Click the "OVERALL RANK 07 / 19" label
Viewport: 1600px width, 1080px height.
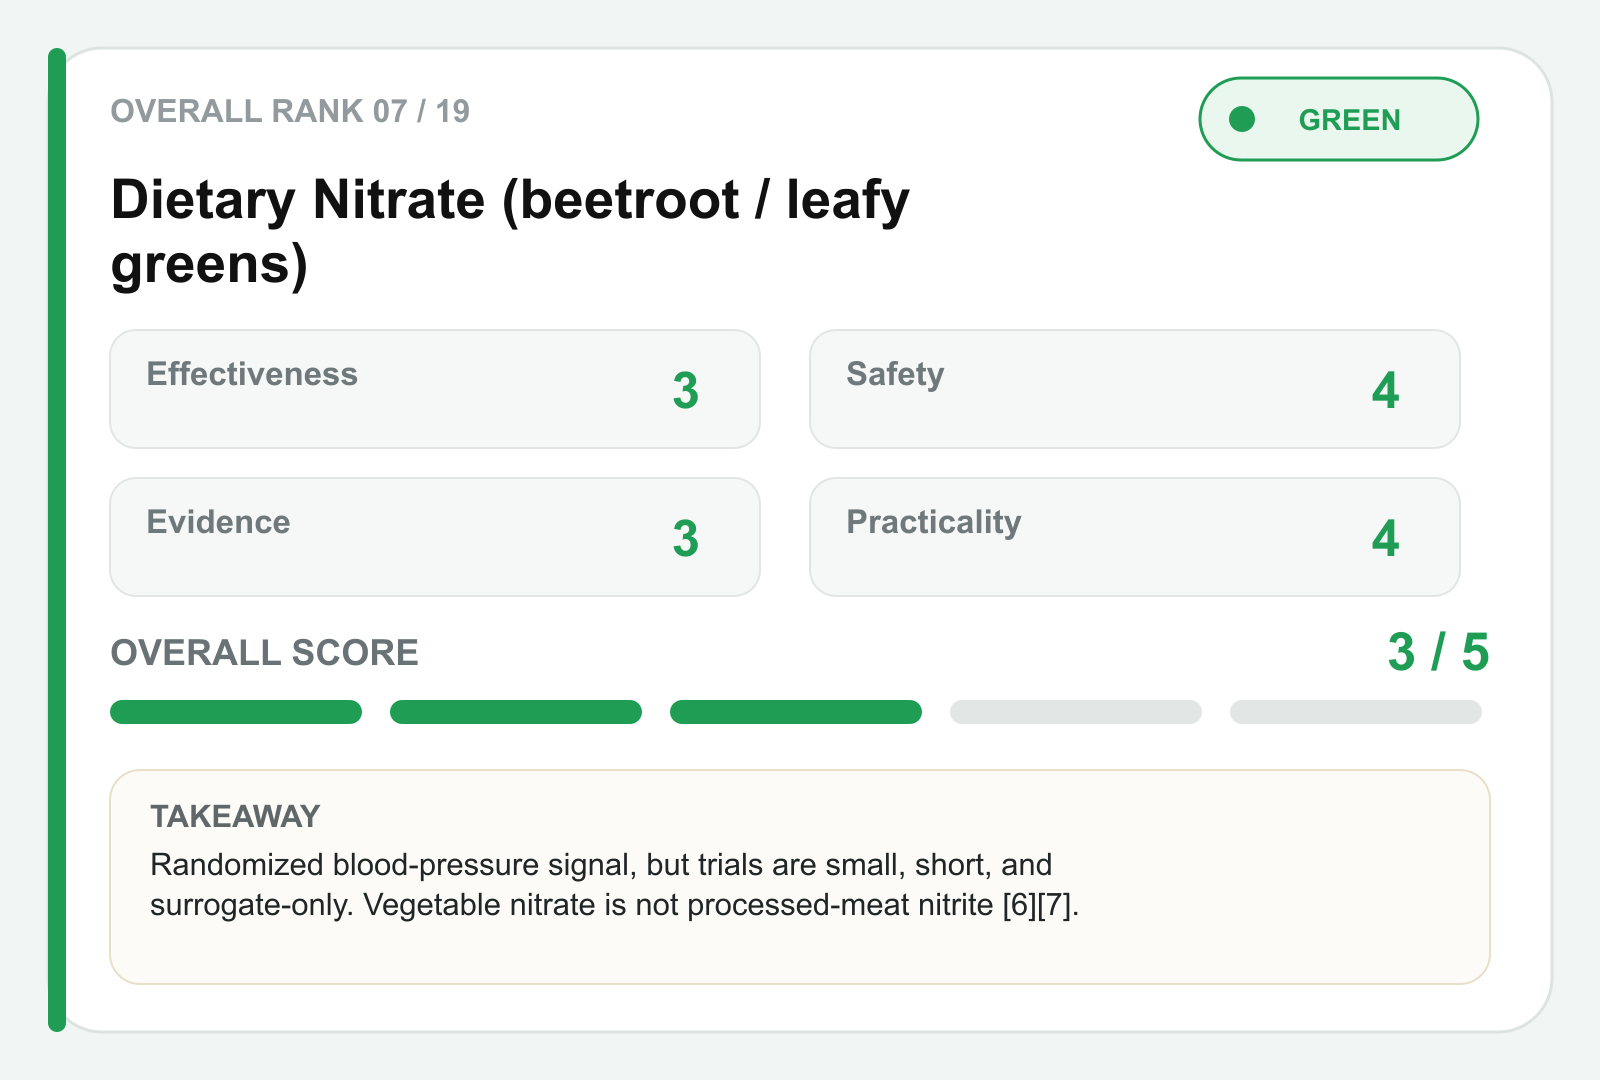[290, 111]
